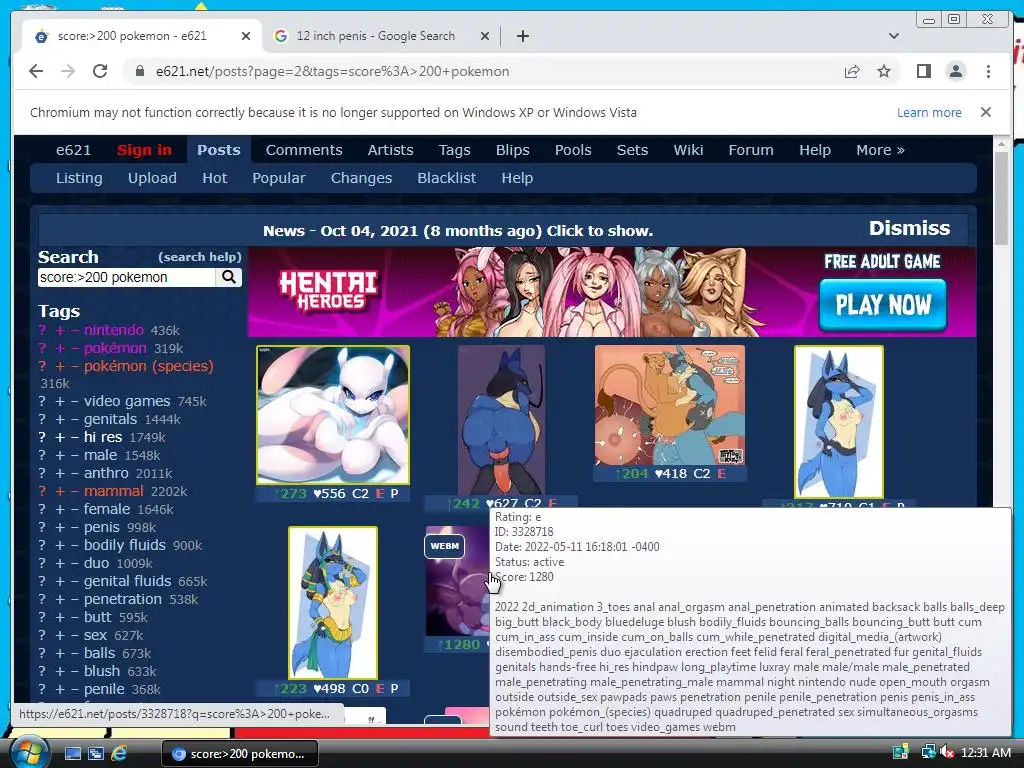Exclude duo tag with its minus sign

pyautogui.click(x=74, y=563)
